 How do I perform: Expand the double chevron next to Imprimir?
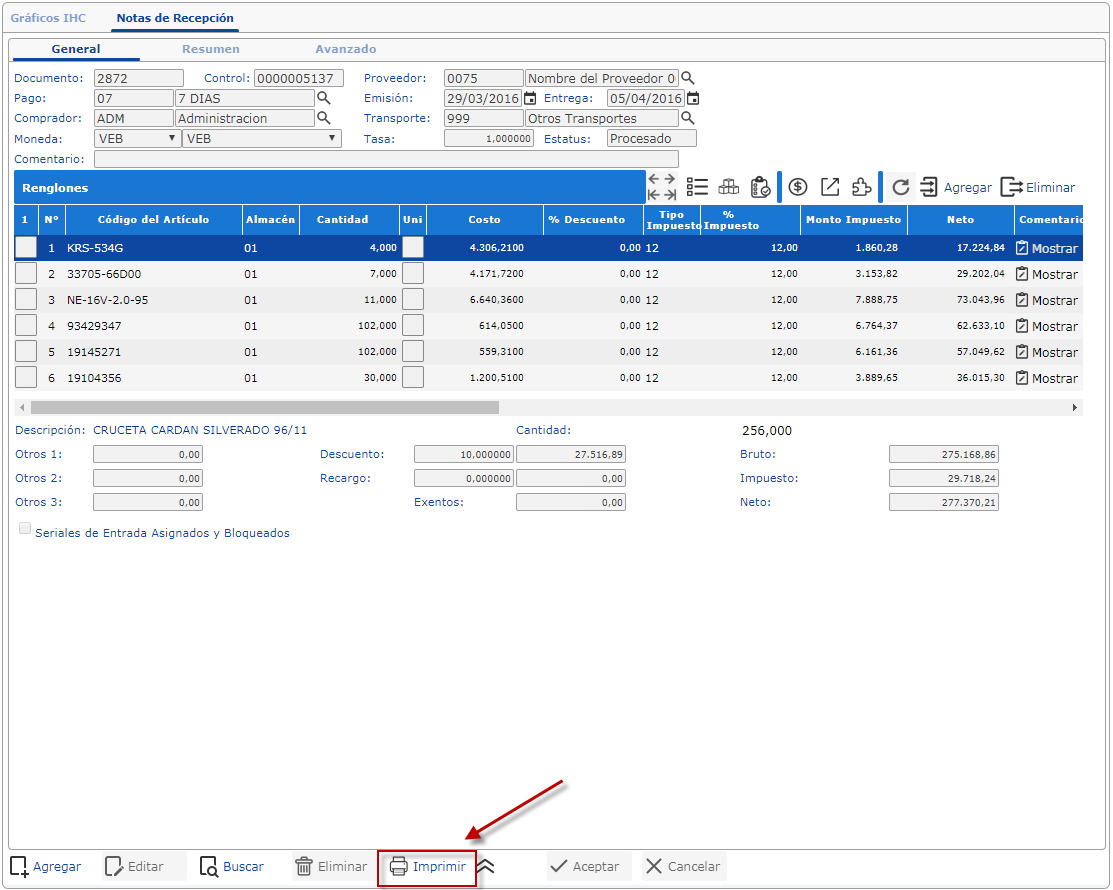pyautogui.click(x=486, y=867)
